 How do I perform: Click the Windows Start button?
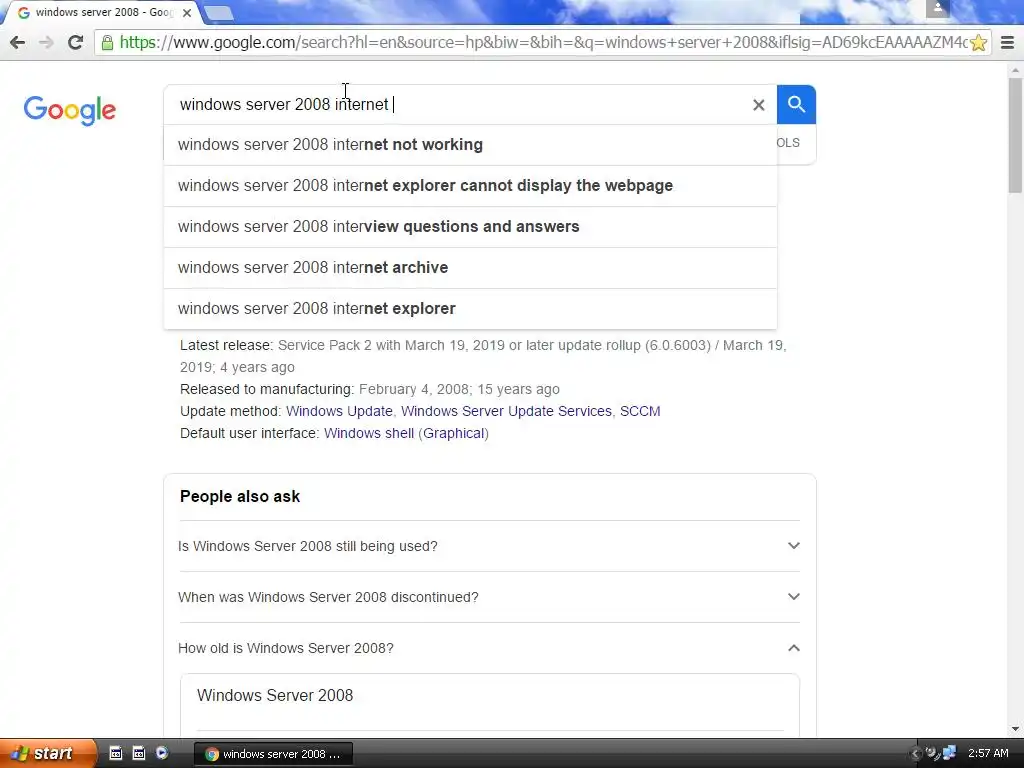pyautogui.click(x=47, y=753)
